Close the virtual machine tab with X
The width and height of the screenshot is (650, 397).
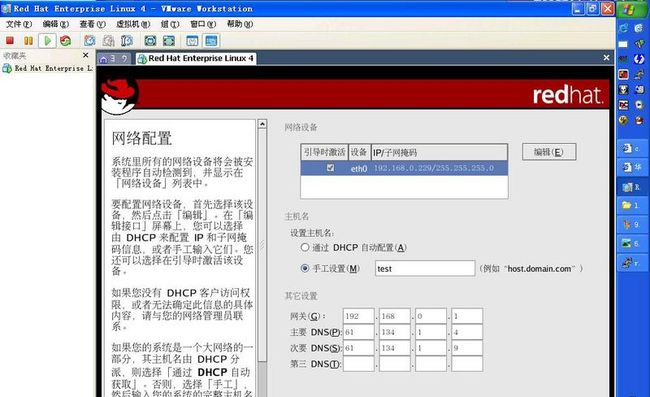tap(606, 58)
